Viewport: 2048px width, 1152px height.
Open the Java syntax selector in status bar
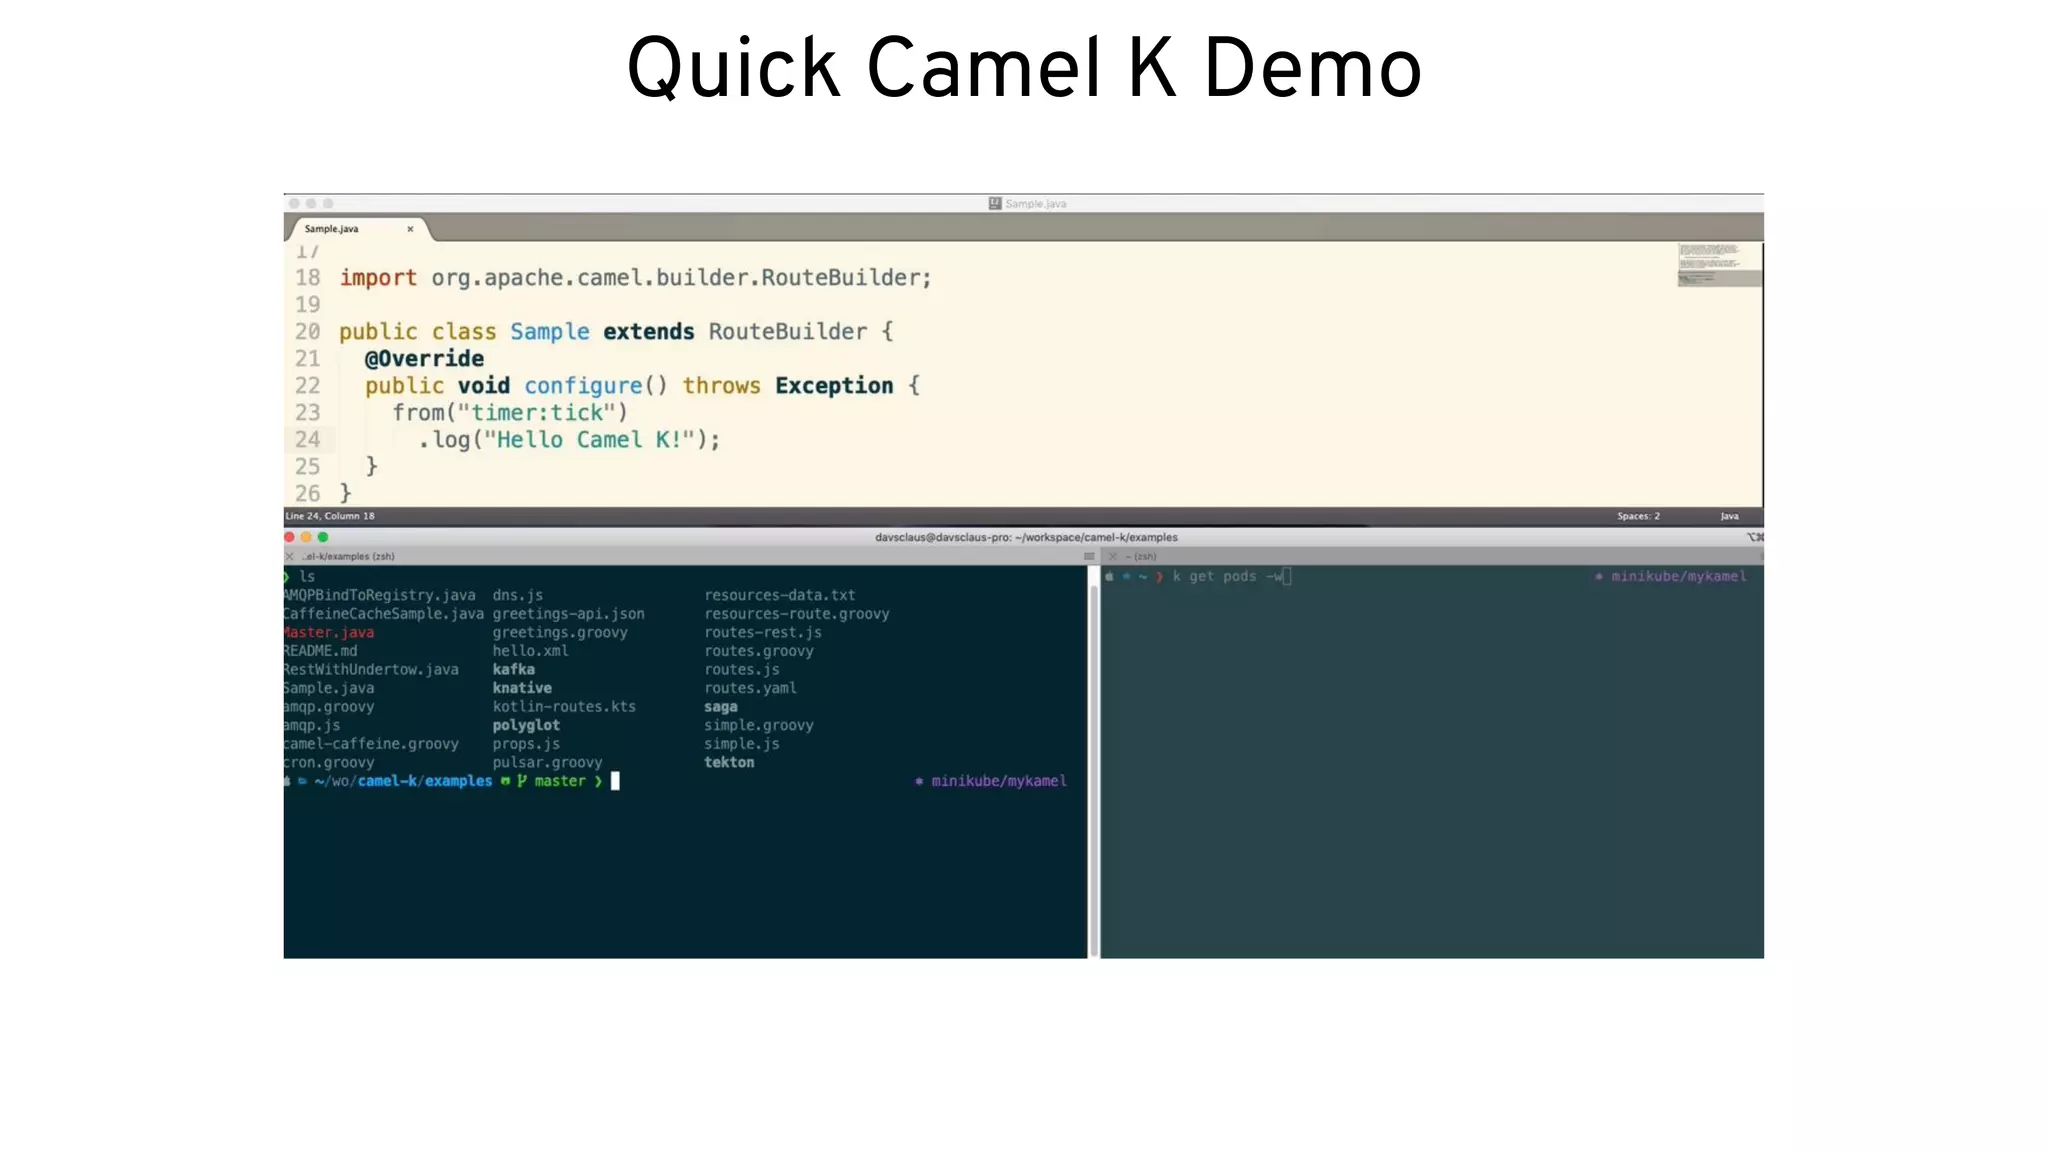(x=1729, y=516)
